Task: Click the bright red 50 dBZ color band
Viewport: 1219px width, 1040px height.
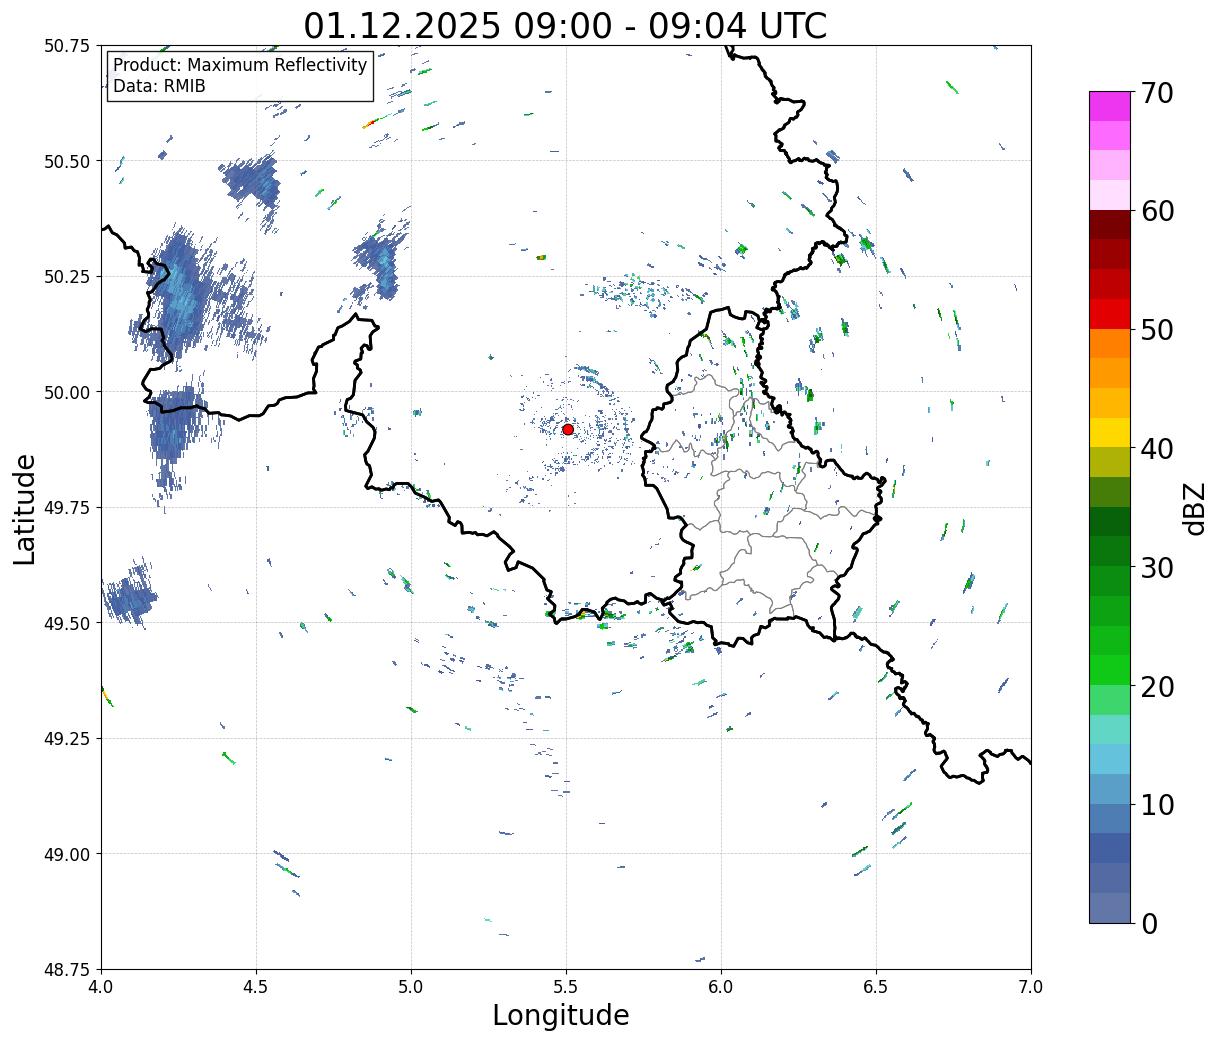Action: click(1109, 314)
